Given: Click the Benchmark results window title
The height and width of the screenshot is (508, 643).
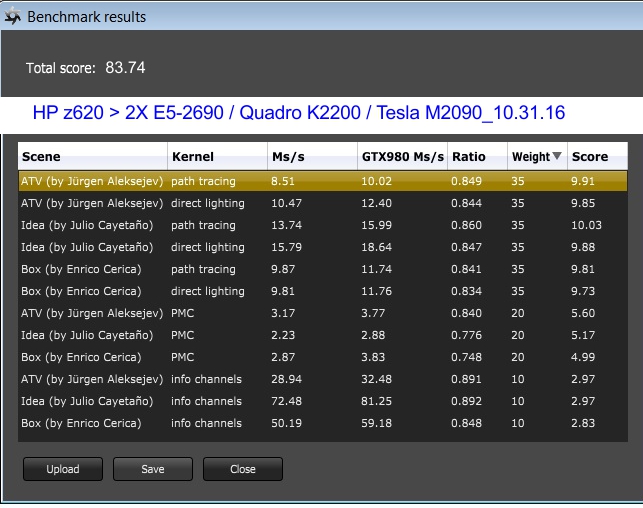Looking at the screenshot, I should 87,17.
